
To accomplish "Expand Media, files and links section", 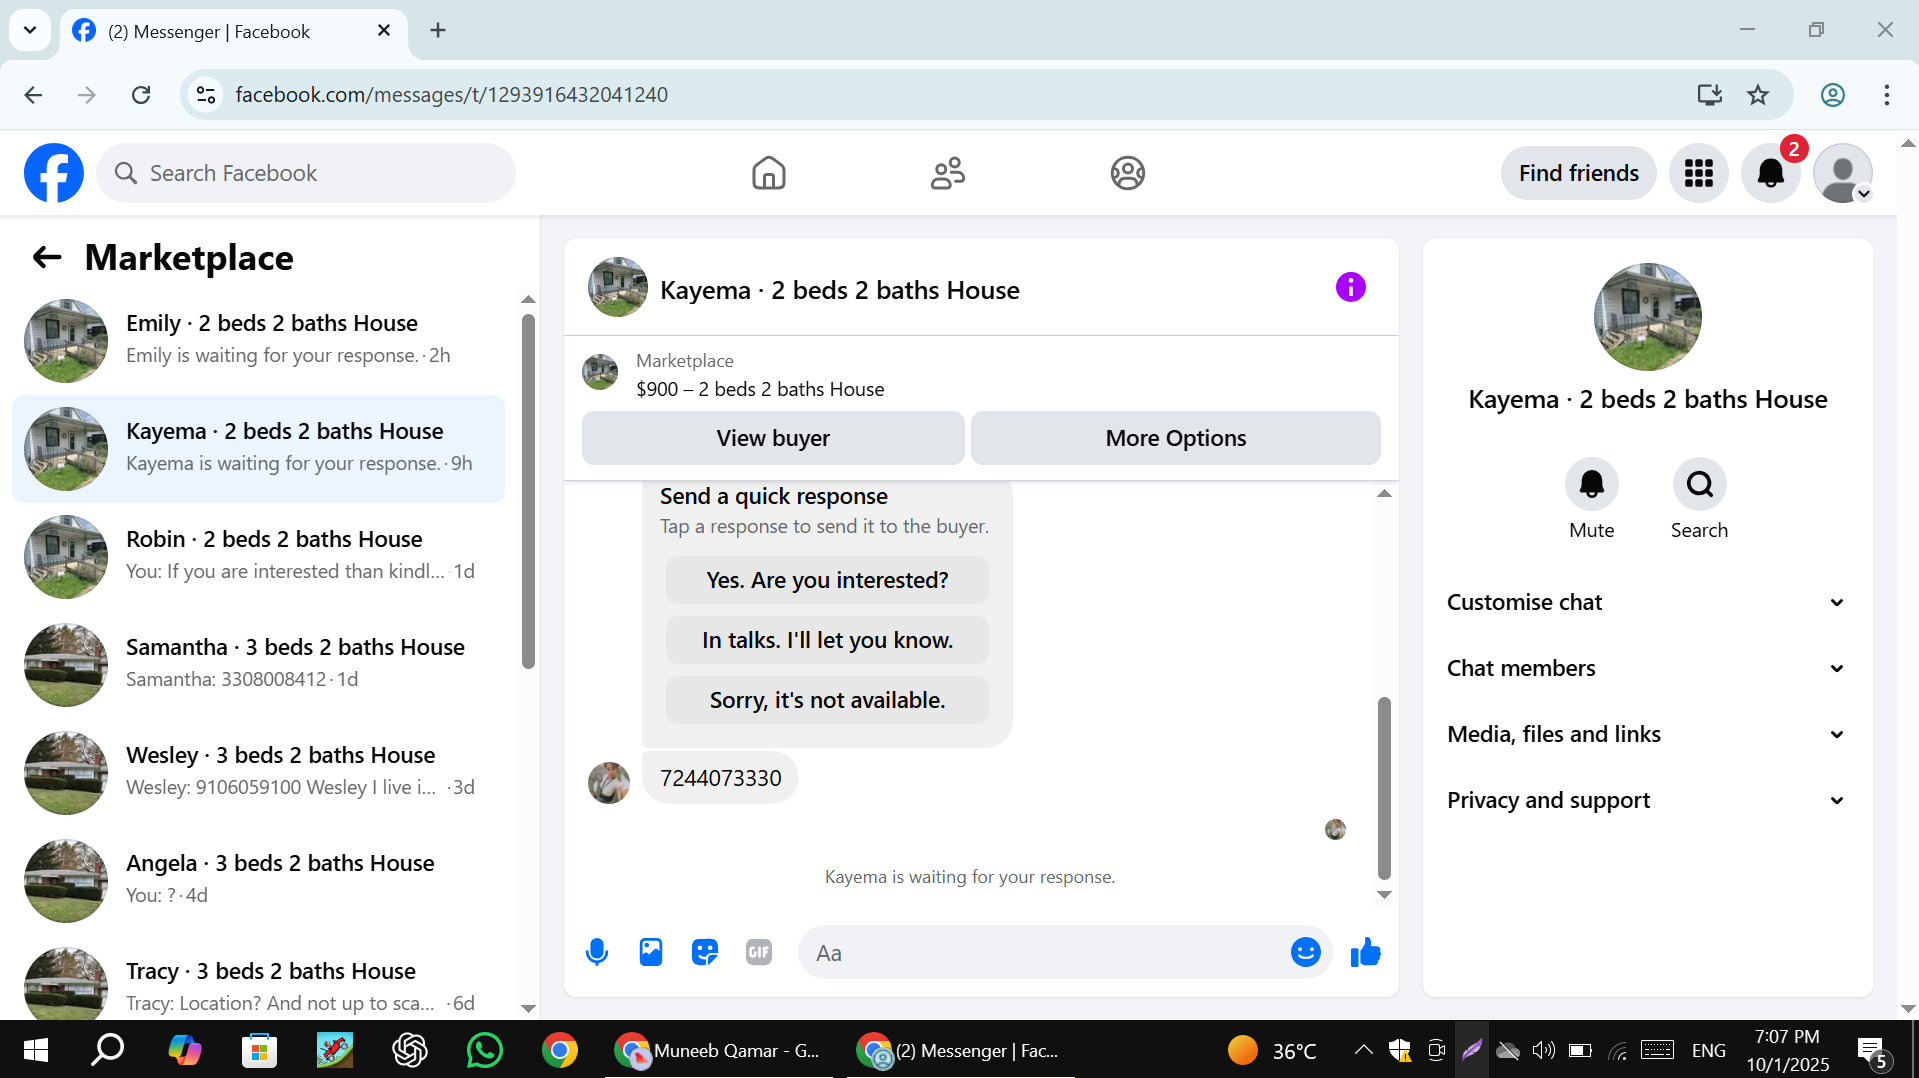I will point(1646,734).
